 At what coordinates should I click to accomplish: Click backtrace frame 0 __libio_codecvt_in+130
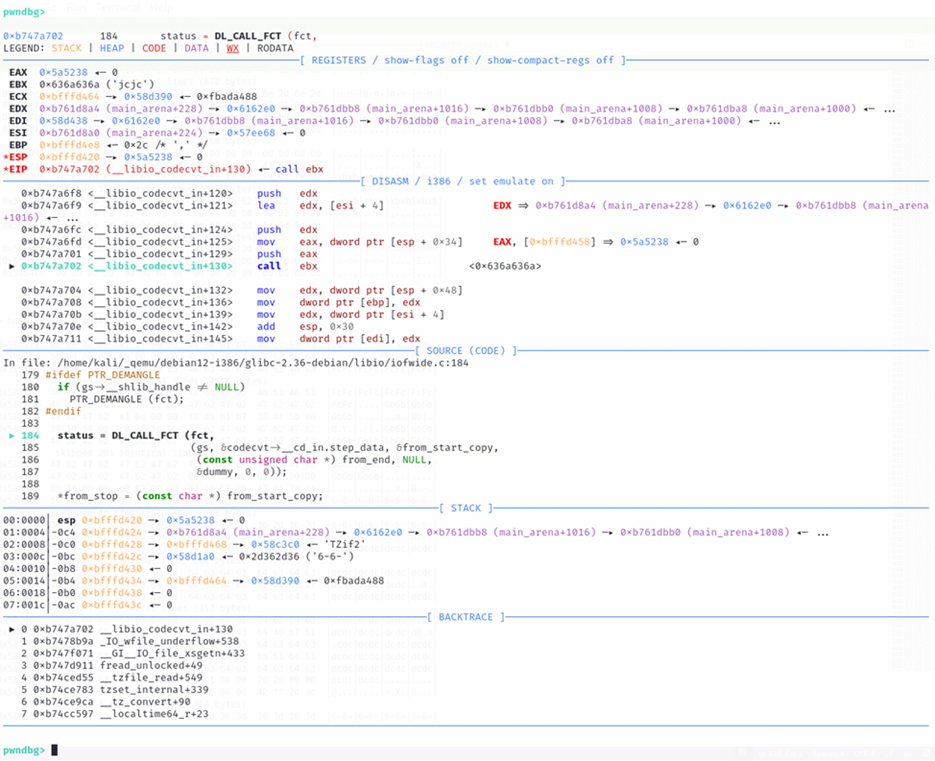tap(120, 629)
